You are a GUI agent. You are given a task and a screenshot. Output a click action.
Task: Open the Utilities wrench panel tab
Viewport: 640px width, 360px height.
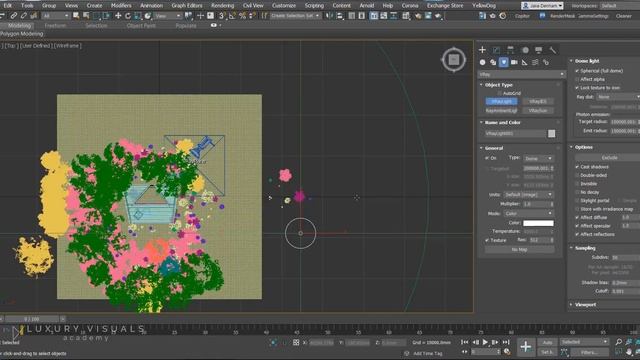tap(553, 50)
